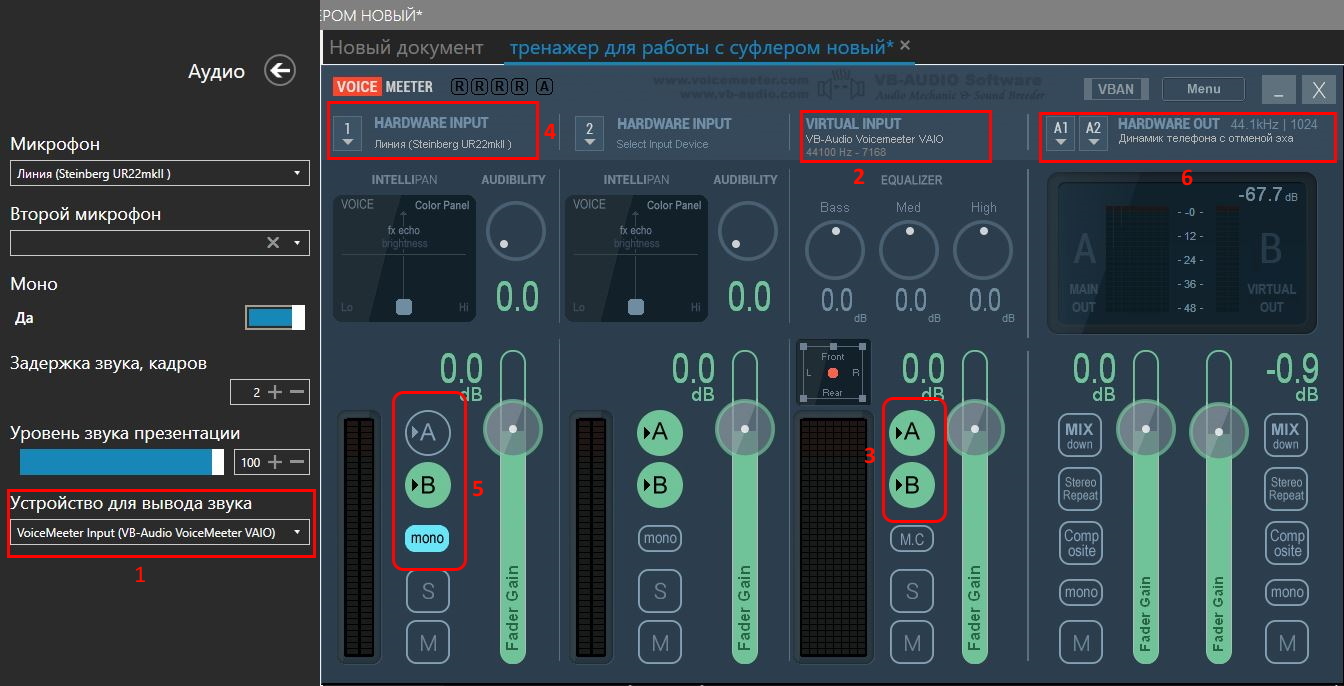Open the Микрофон device dropdown

coord(159,174)
